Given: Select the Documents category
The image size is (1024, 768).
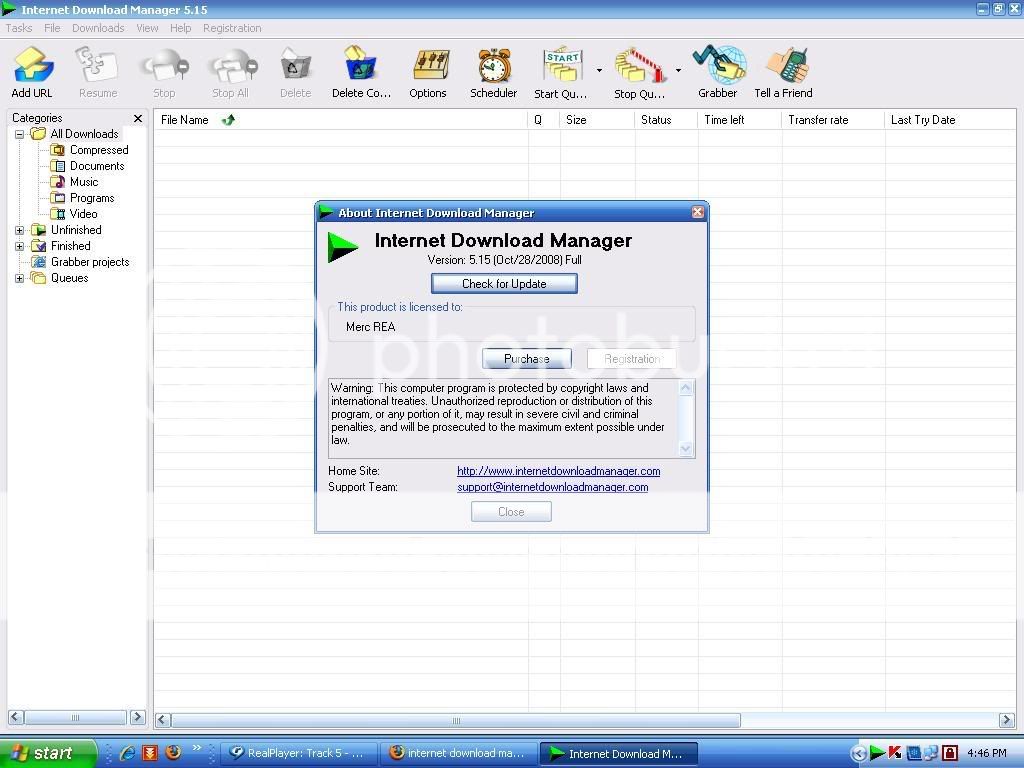Looking at the screenshot, I should pyautogui.click(x=97, y=166).
